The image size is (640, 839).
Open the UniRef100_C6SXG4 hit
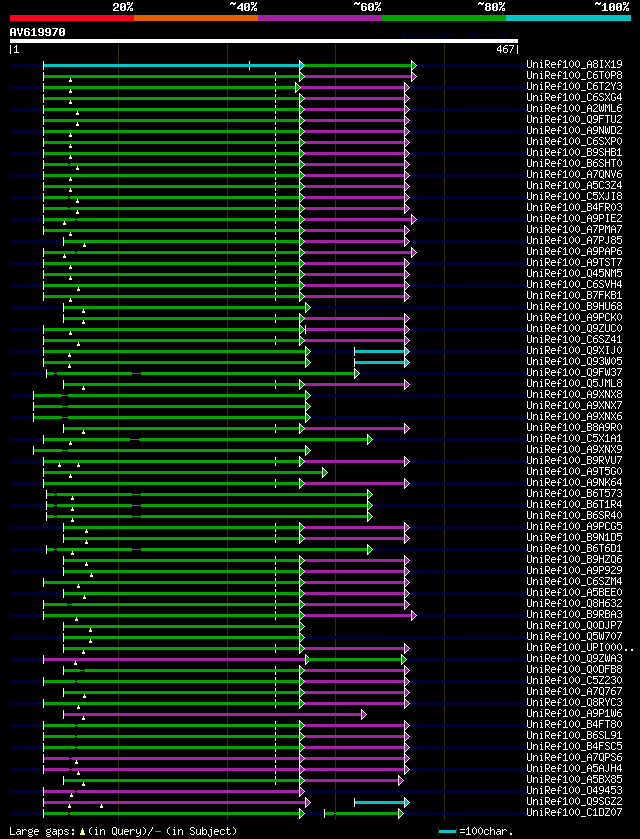pyautogui.click(x=574, y=97)
